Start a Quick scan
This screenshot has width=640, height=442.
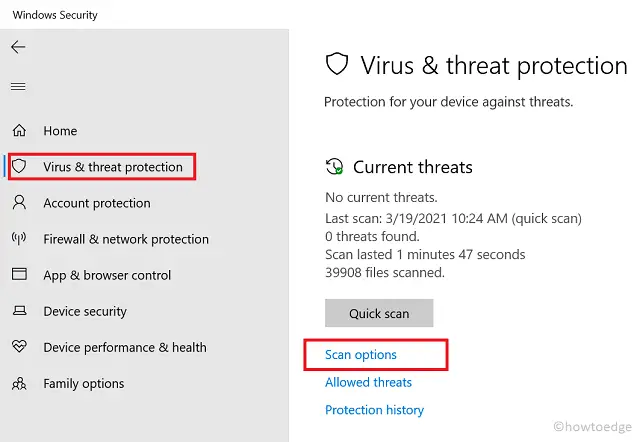click(379, 313)
